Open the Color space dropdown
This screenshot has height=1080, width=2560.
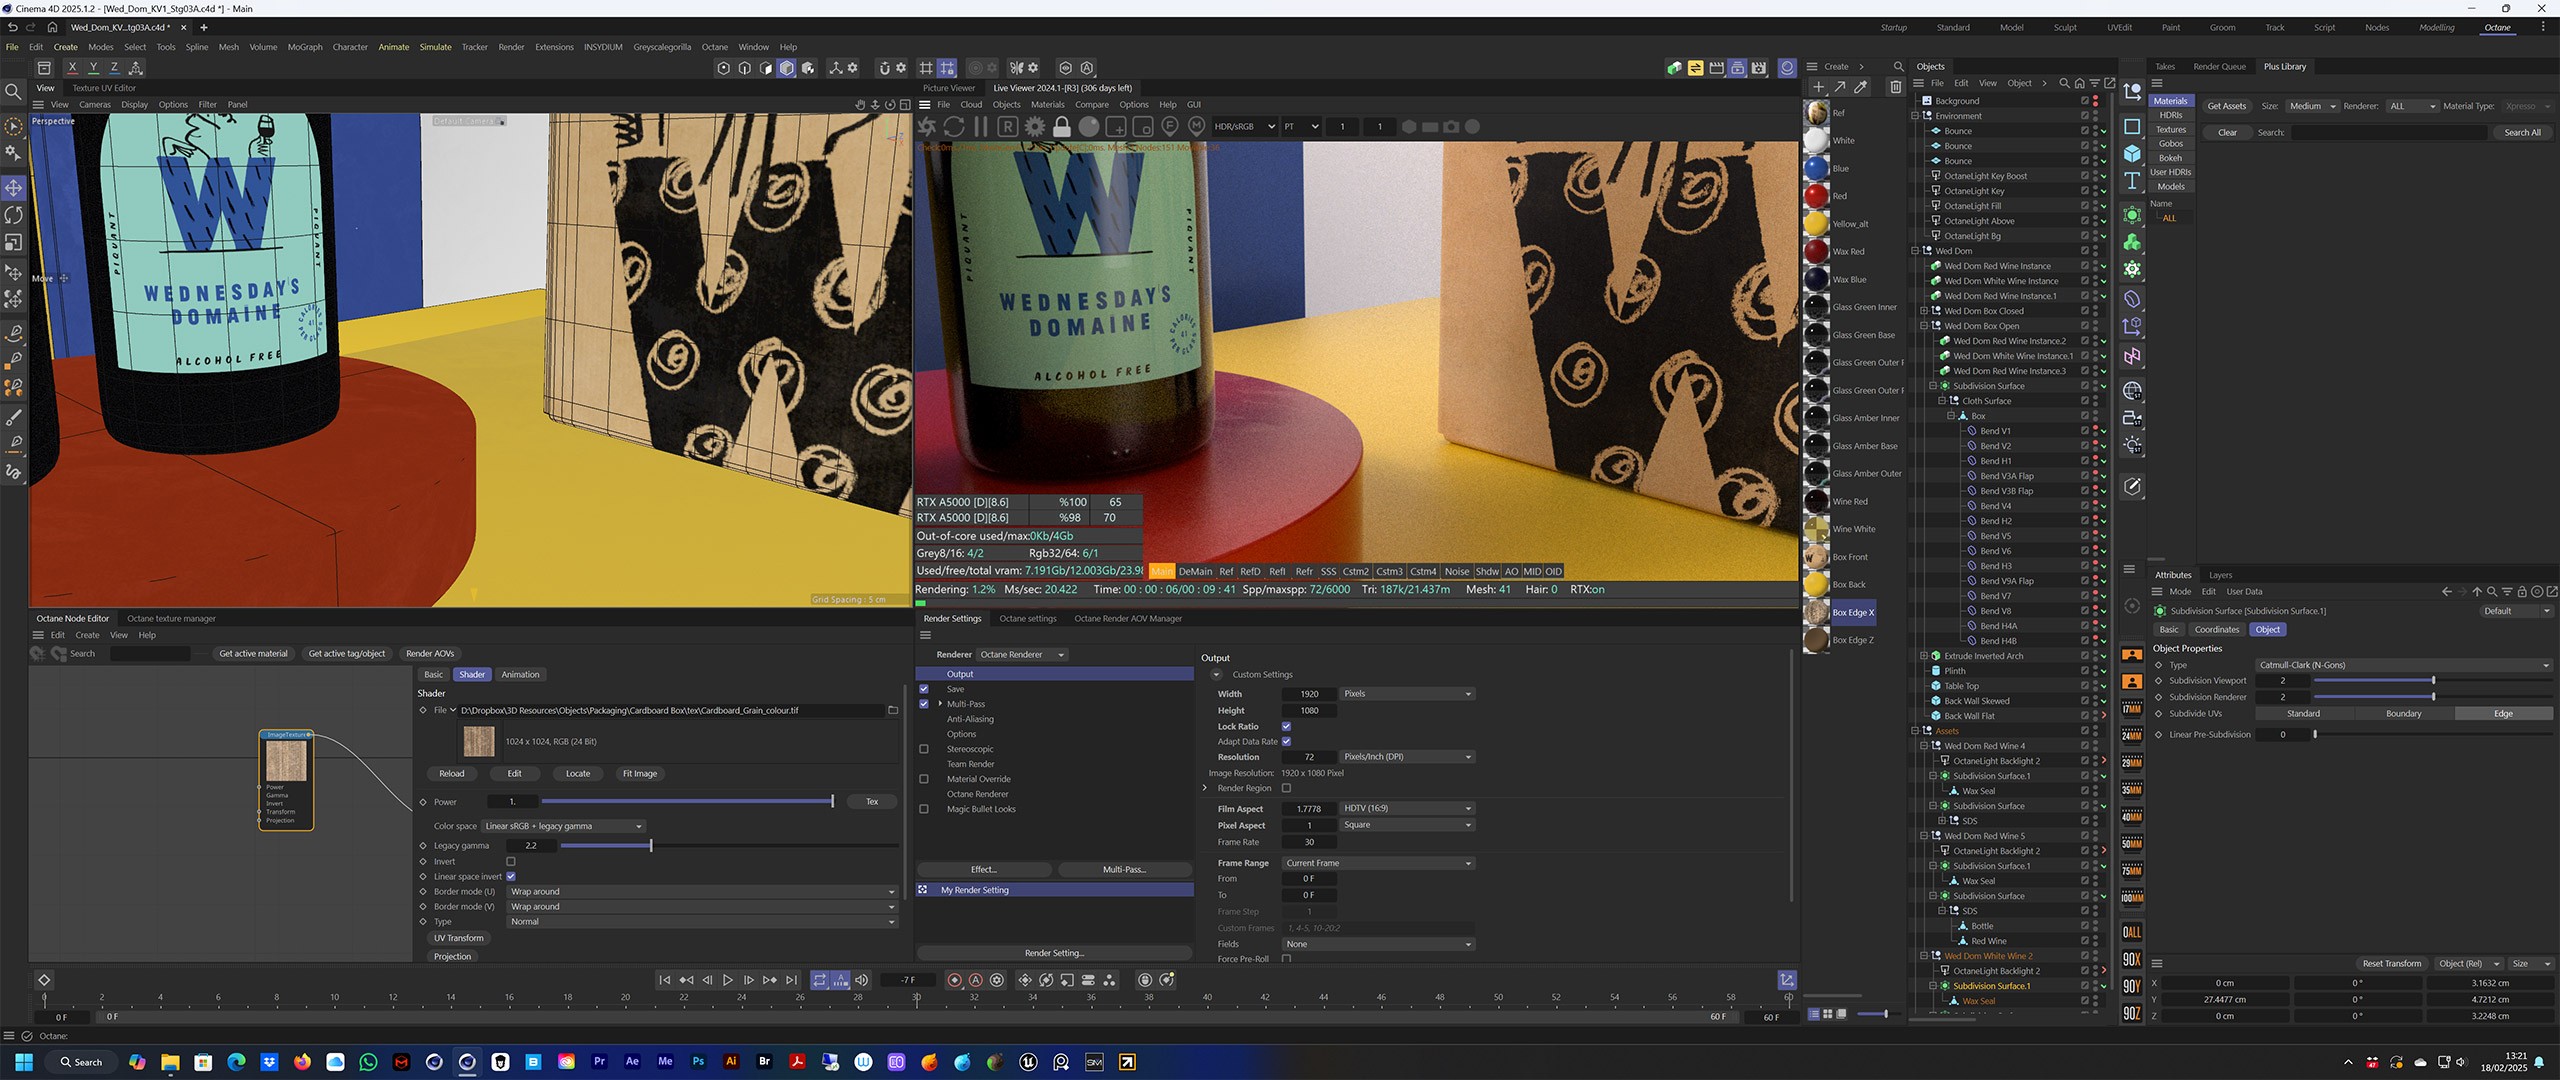tap(563, 826)
